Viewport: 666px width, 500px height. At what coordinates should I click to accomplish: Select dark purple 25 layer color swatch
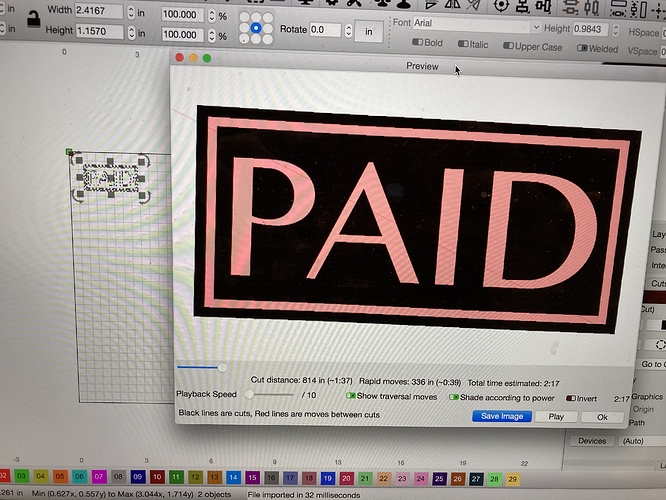[x=439, y=479]
